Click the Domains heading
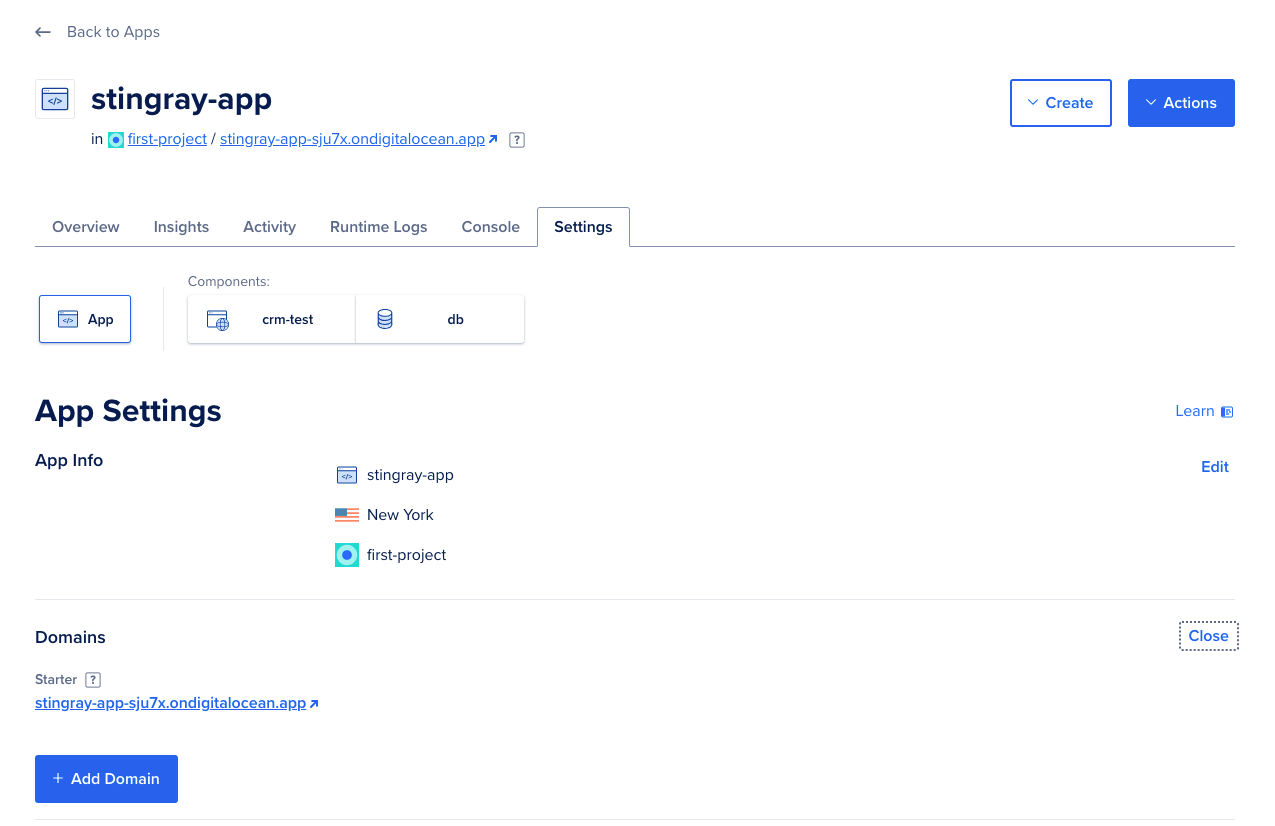The height and width of the screenshot is (826, 1275). coord(70,637)
